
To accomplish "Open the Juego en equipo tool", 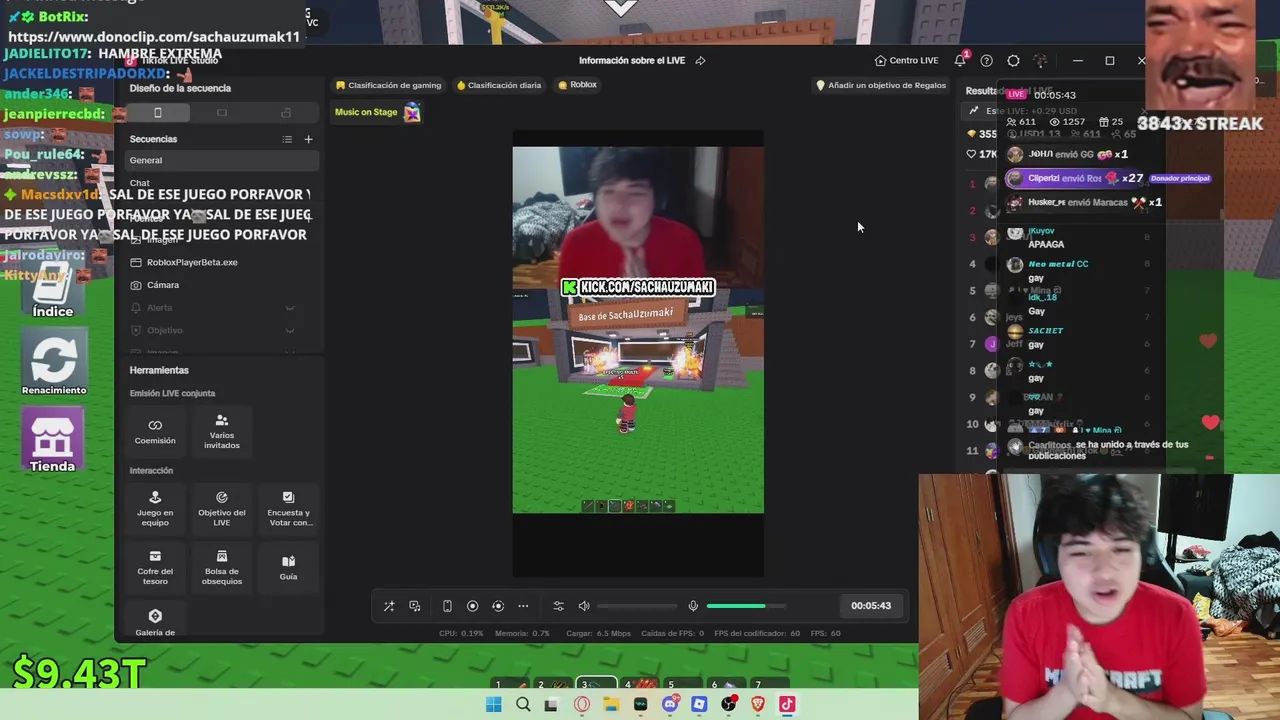I will pos(155,508).
